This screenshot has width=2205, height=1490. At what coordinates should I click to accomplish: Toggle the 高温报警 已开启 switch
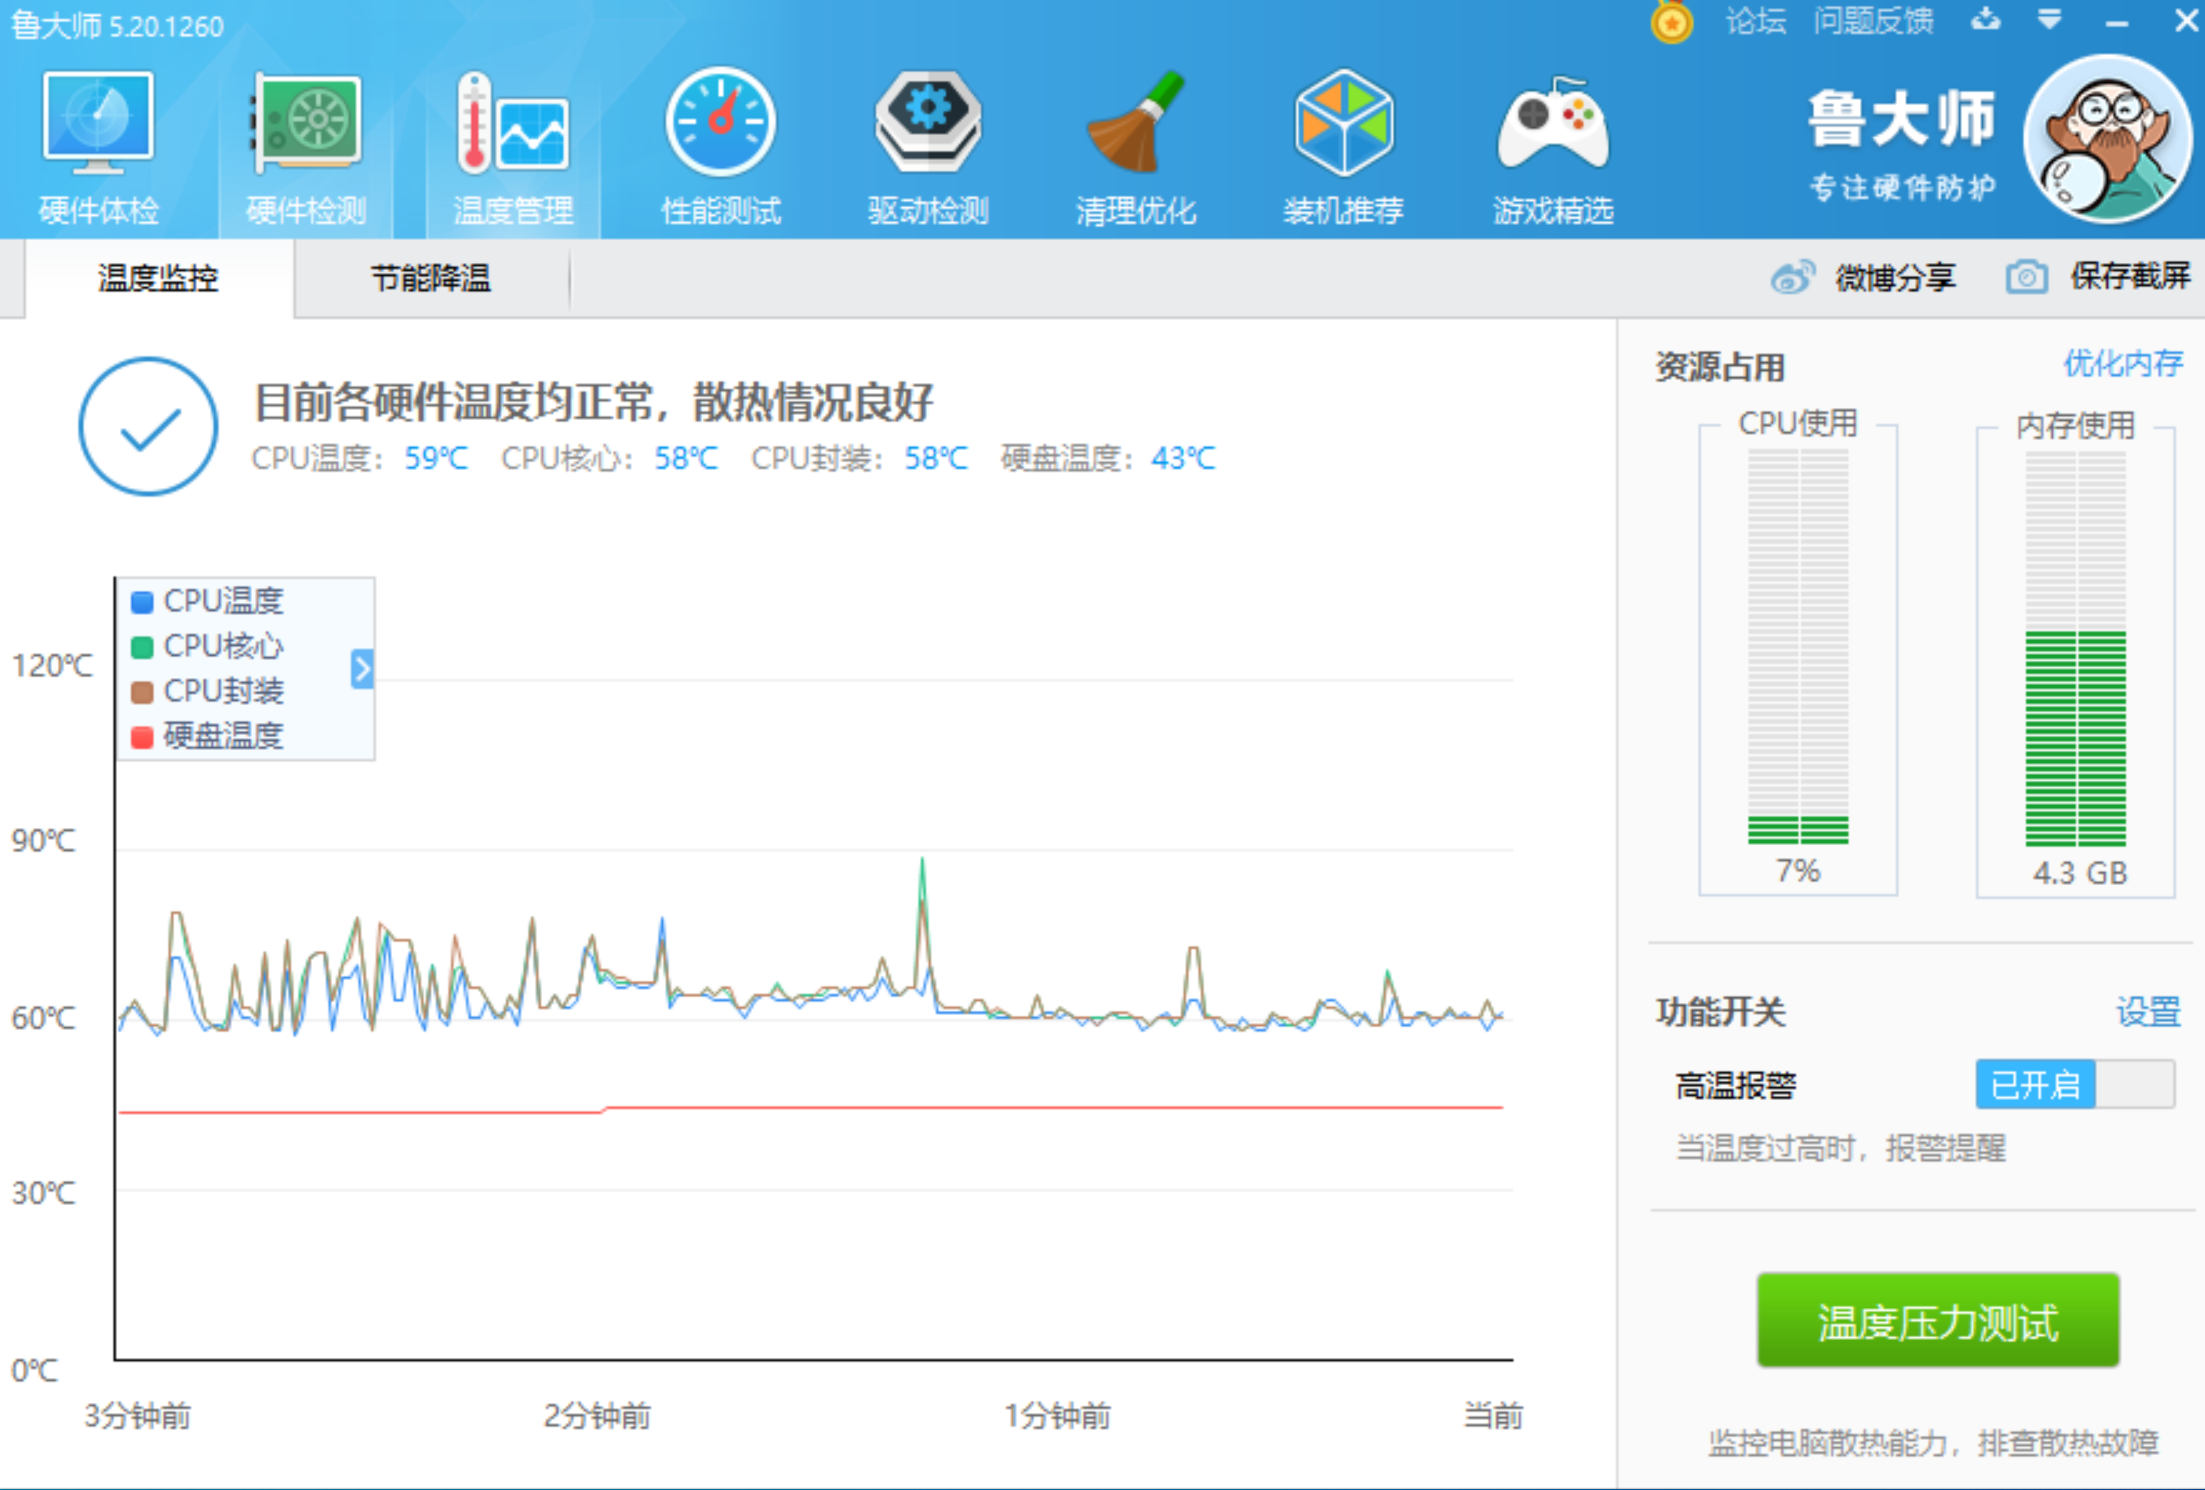[x=2075, y=1084]
